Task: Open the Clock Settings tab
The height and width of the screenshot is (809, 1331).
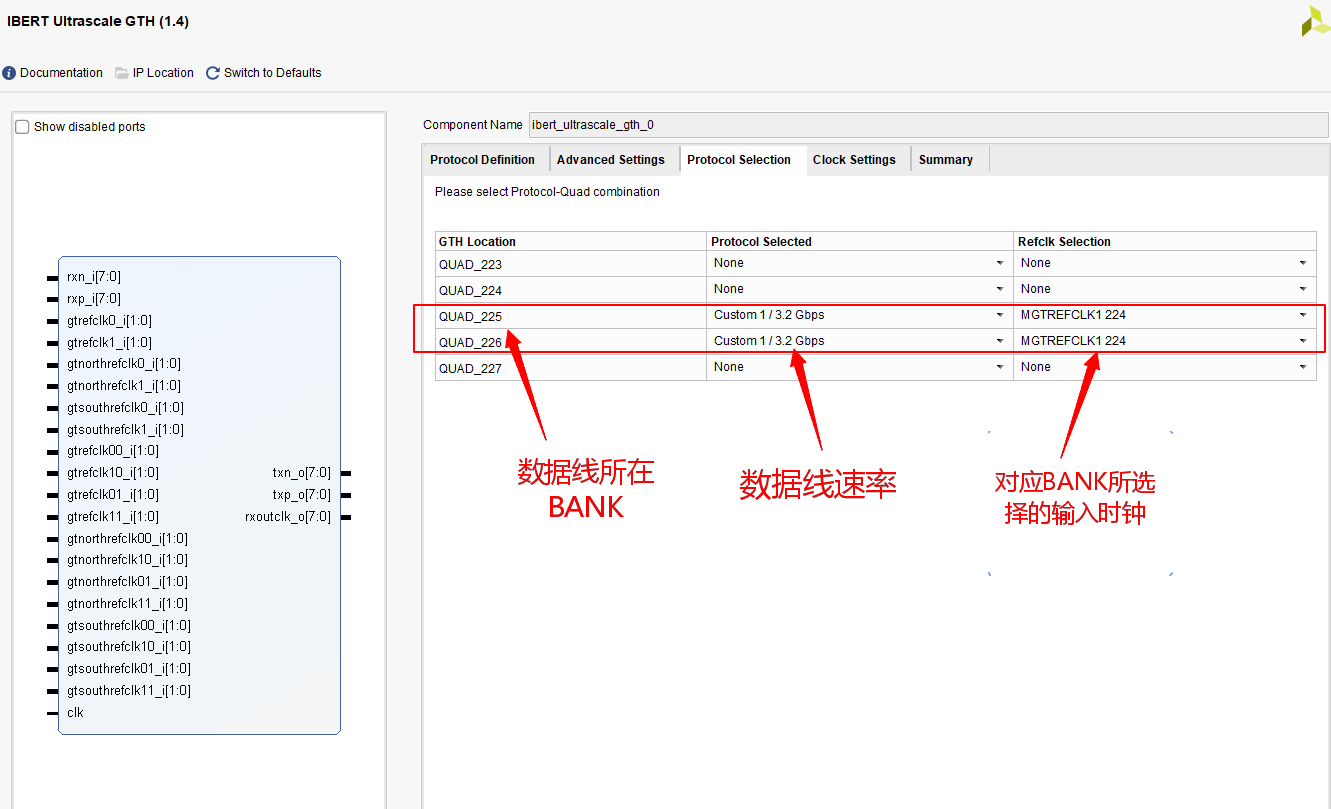Action: pyautogui.click(x=854, y=159)
